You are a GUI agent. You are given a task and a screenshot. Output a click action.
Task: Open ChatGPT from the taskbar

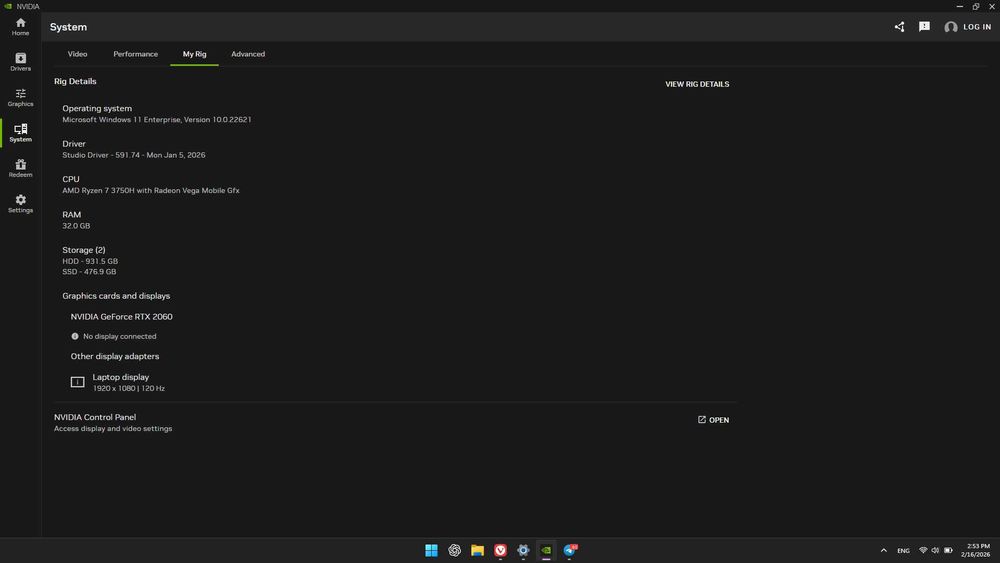tap(455, 550)
